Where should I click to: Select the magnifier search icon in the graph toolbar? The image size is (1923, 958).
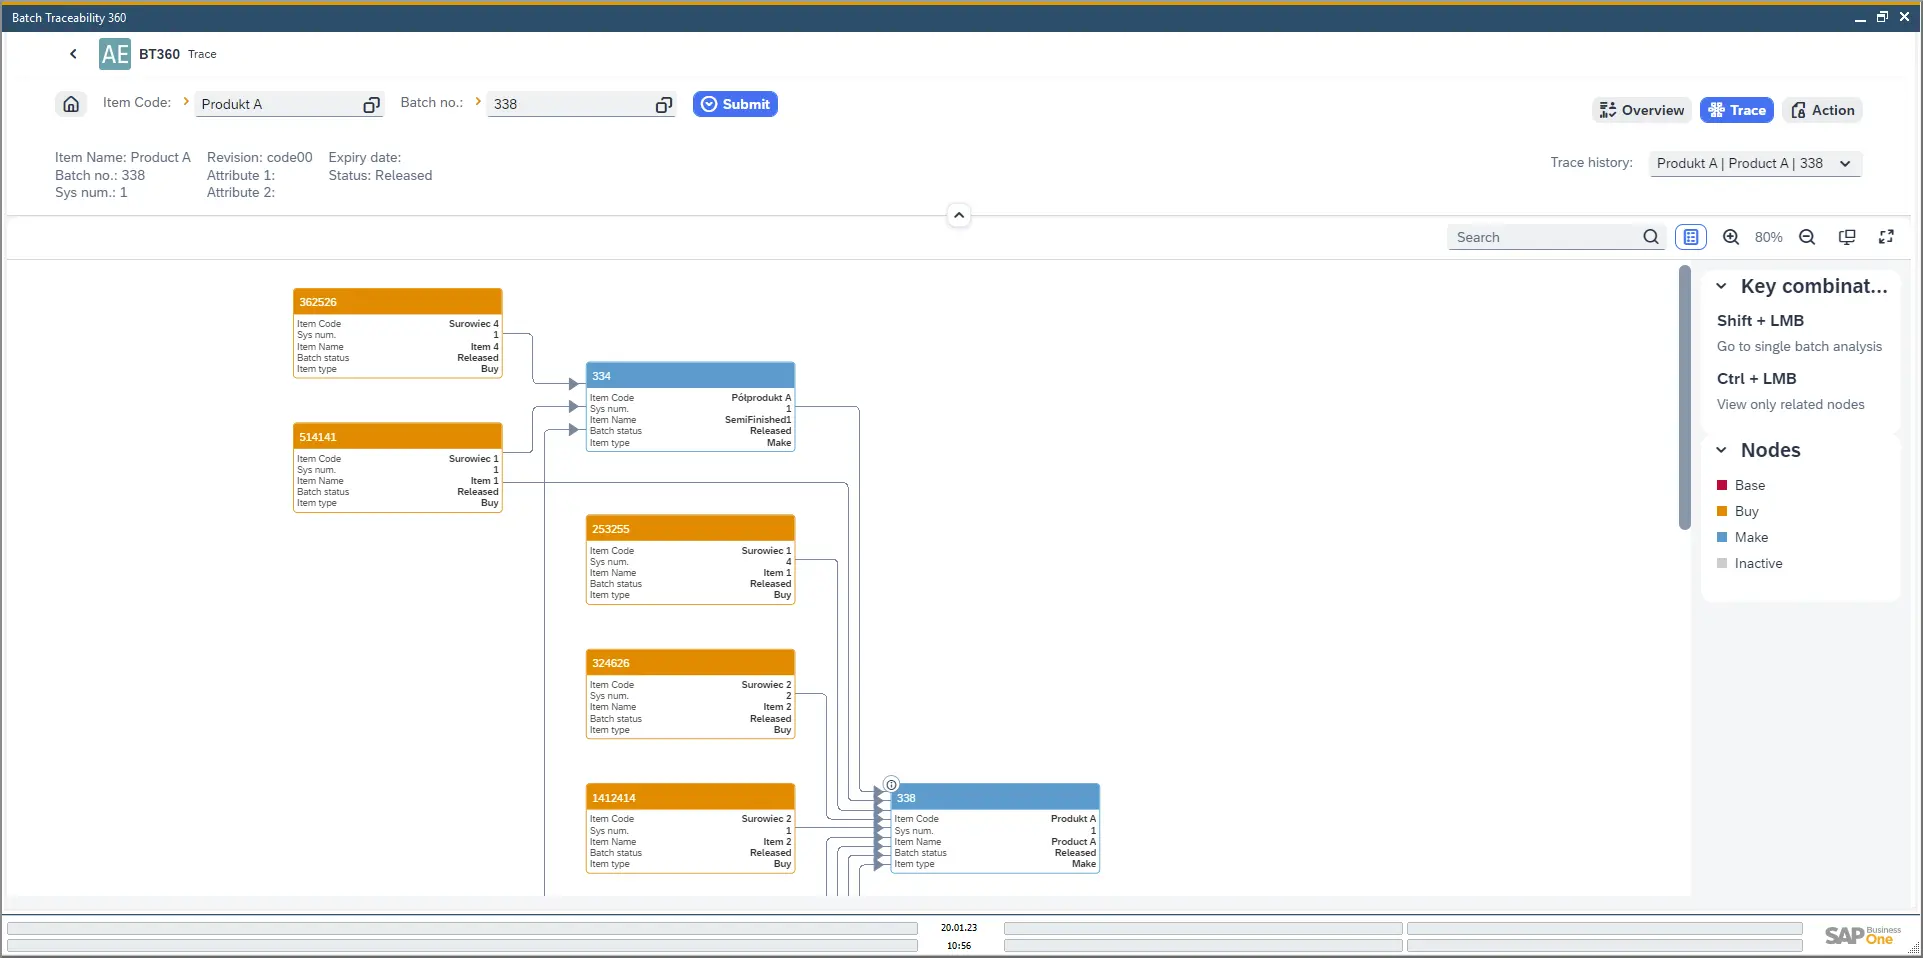point(1650,237)
